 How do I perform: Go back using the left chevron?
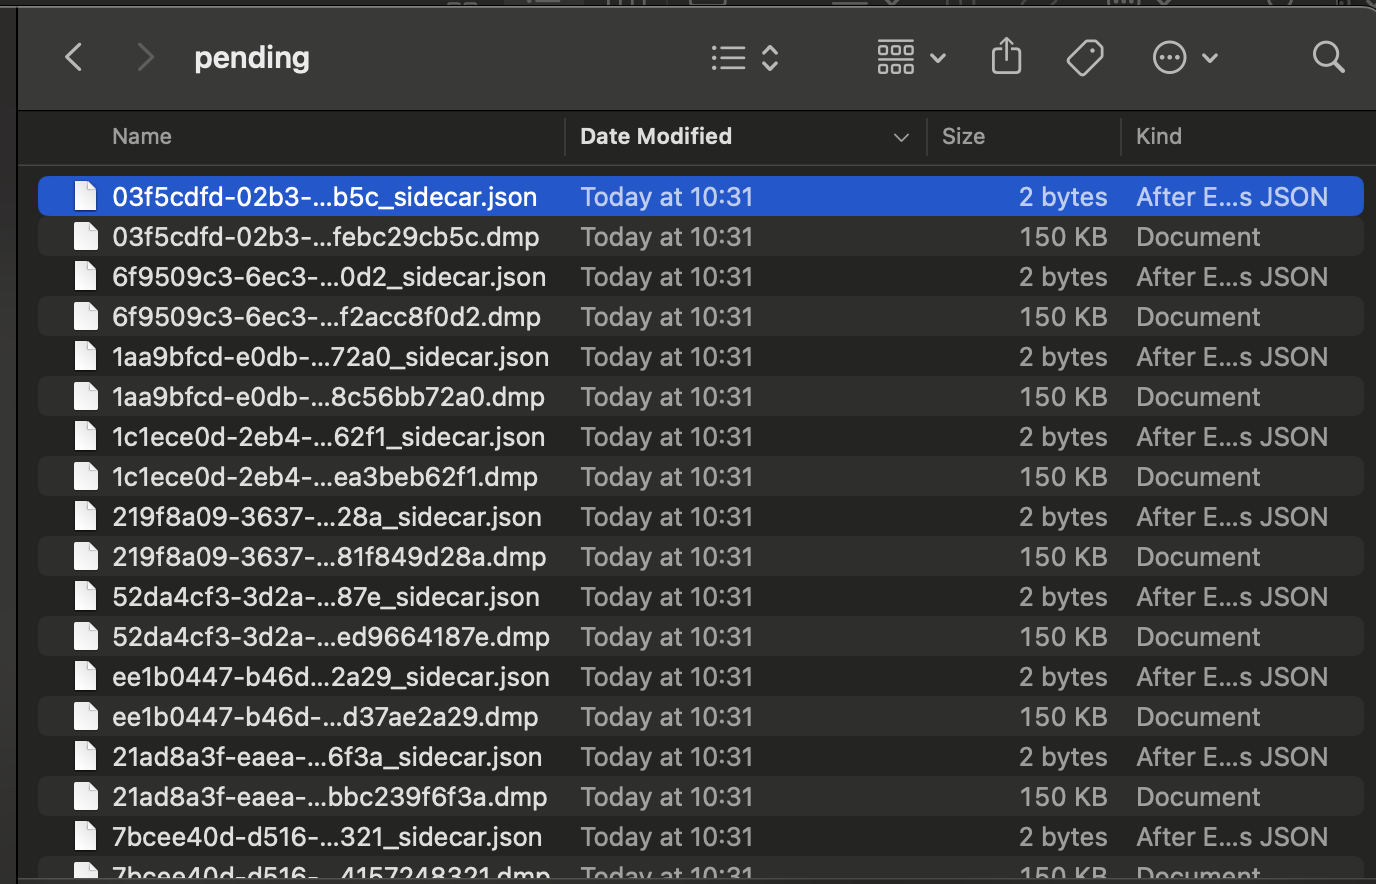coord(73,57)
